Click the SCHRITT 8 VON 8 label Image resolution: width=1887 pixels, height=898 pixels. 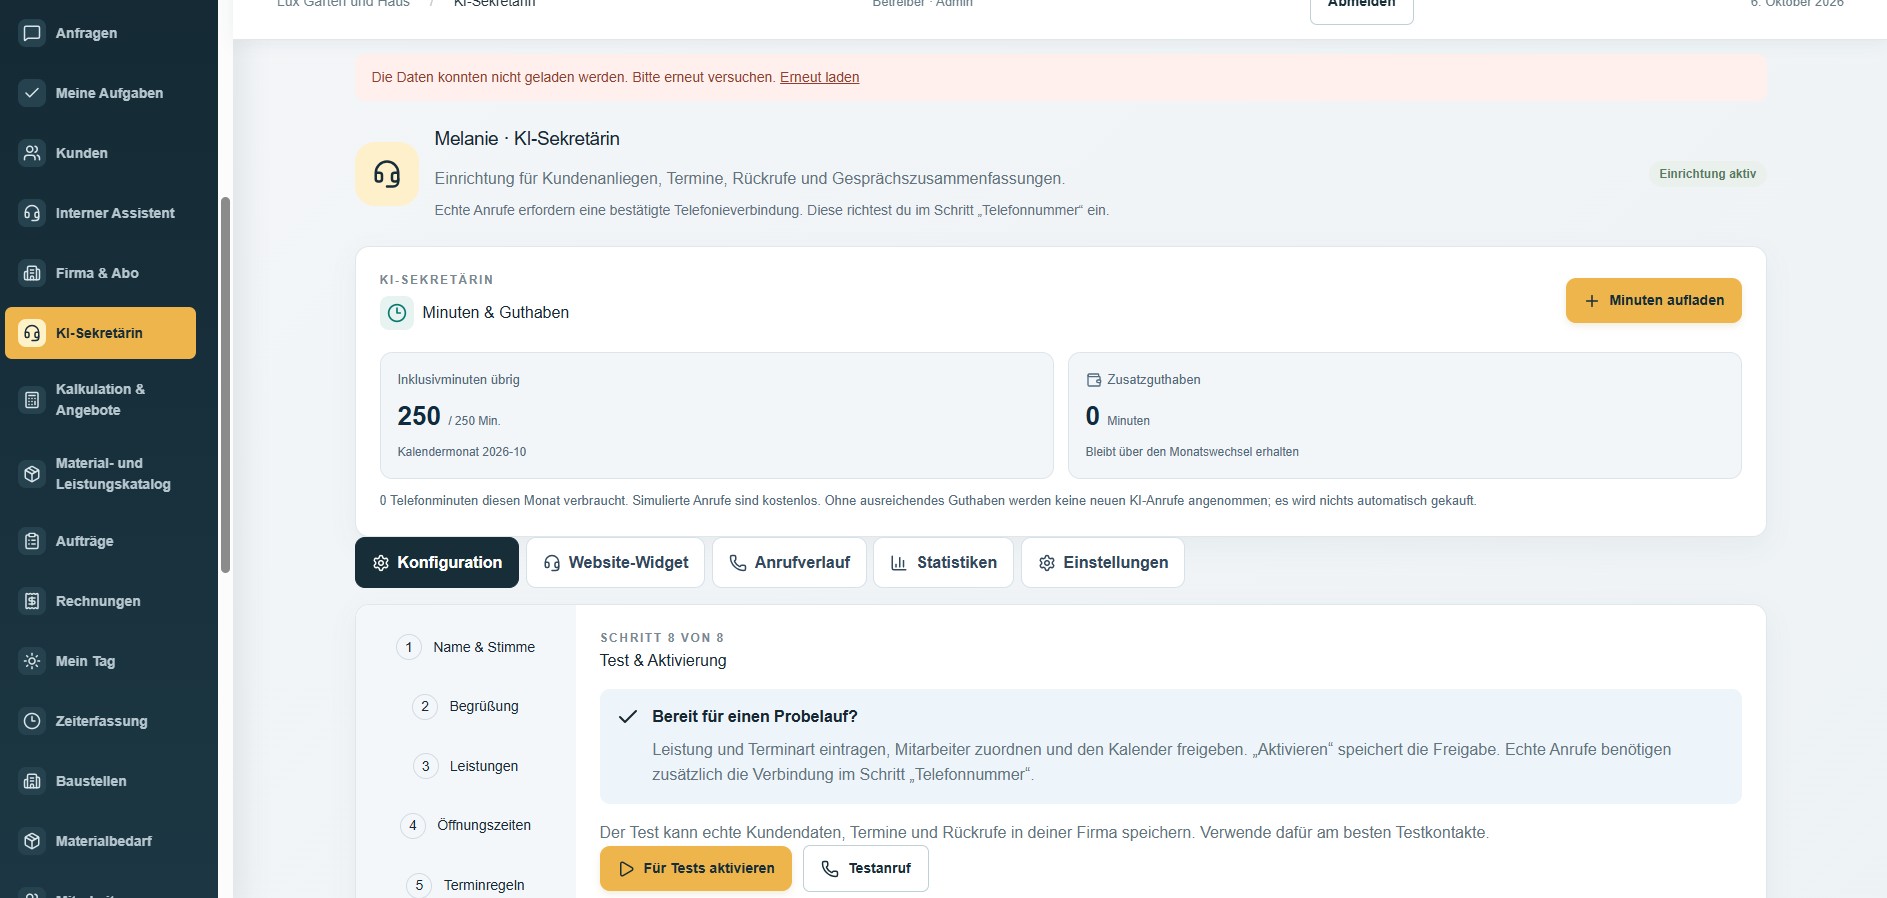click(662, 638)
